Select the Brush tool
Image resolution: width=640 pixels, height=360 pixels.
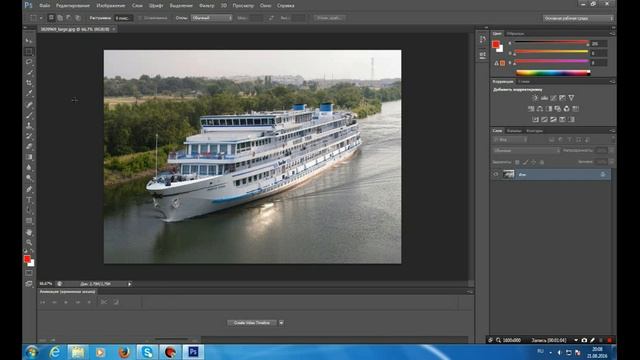pos(29,116)
